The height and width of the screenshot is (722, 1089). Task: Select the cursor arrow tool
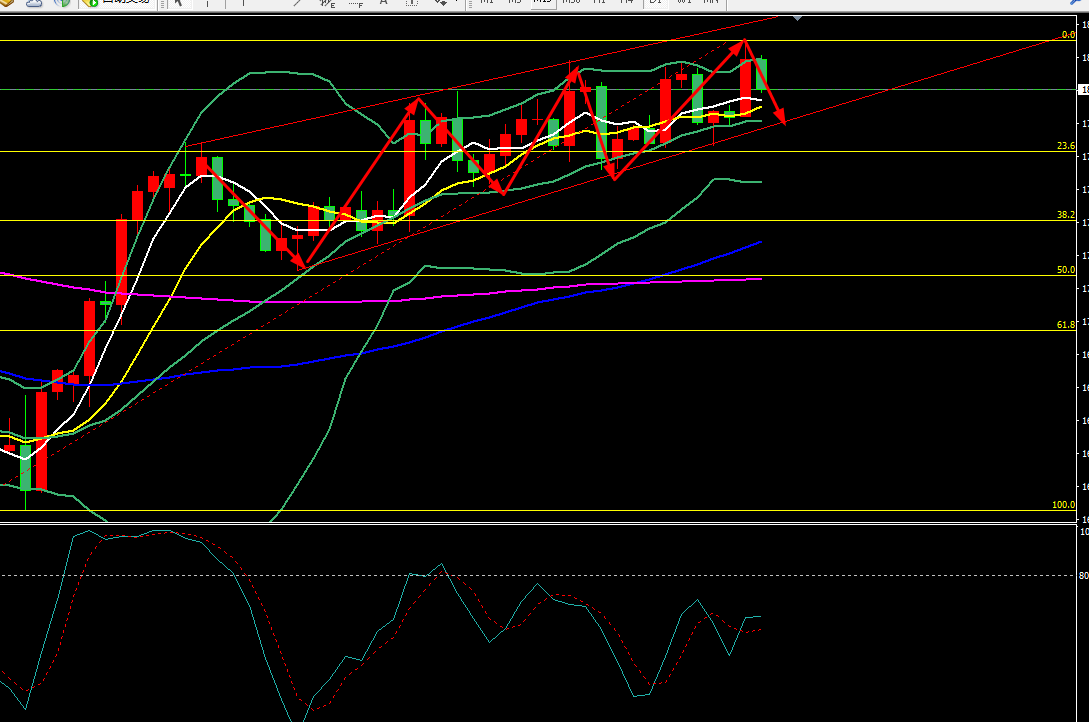tap(179, 2)
